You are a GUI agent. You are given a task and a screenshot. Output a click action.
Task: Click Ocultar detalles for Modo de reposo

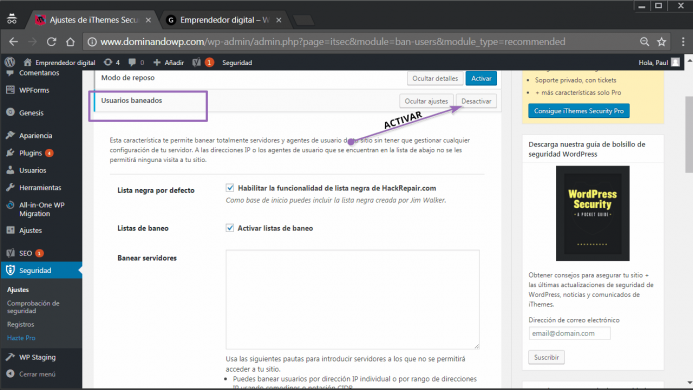click(435, 78)
